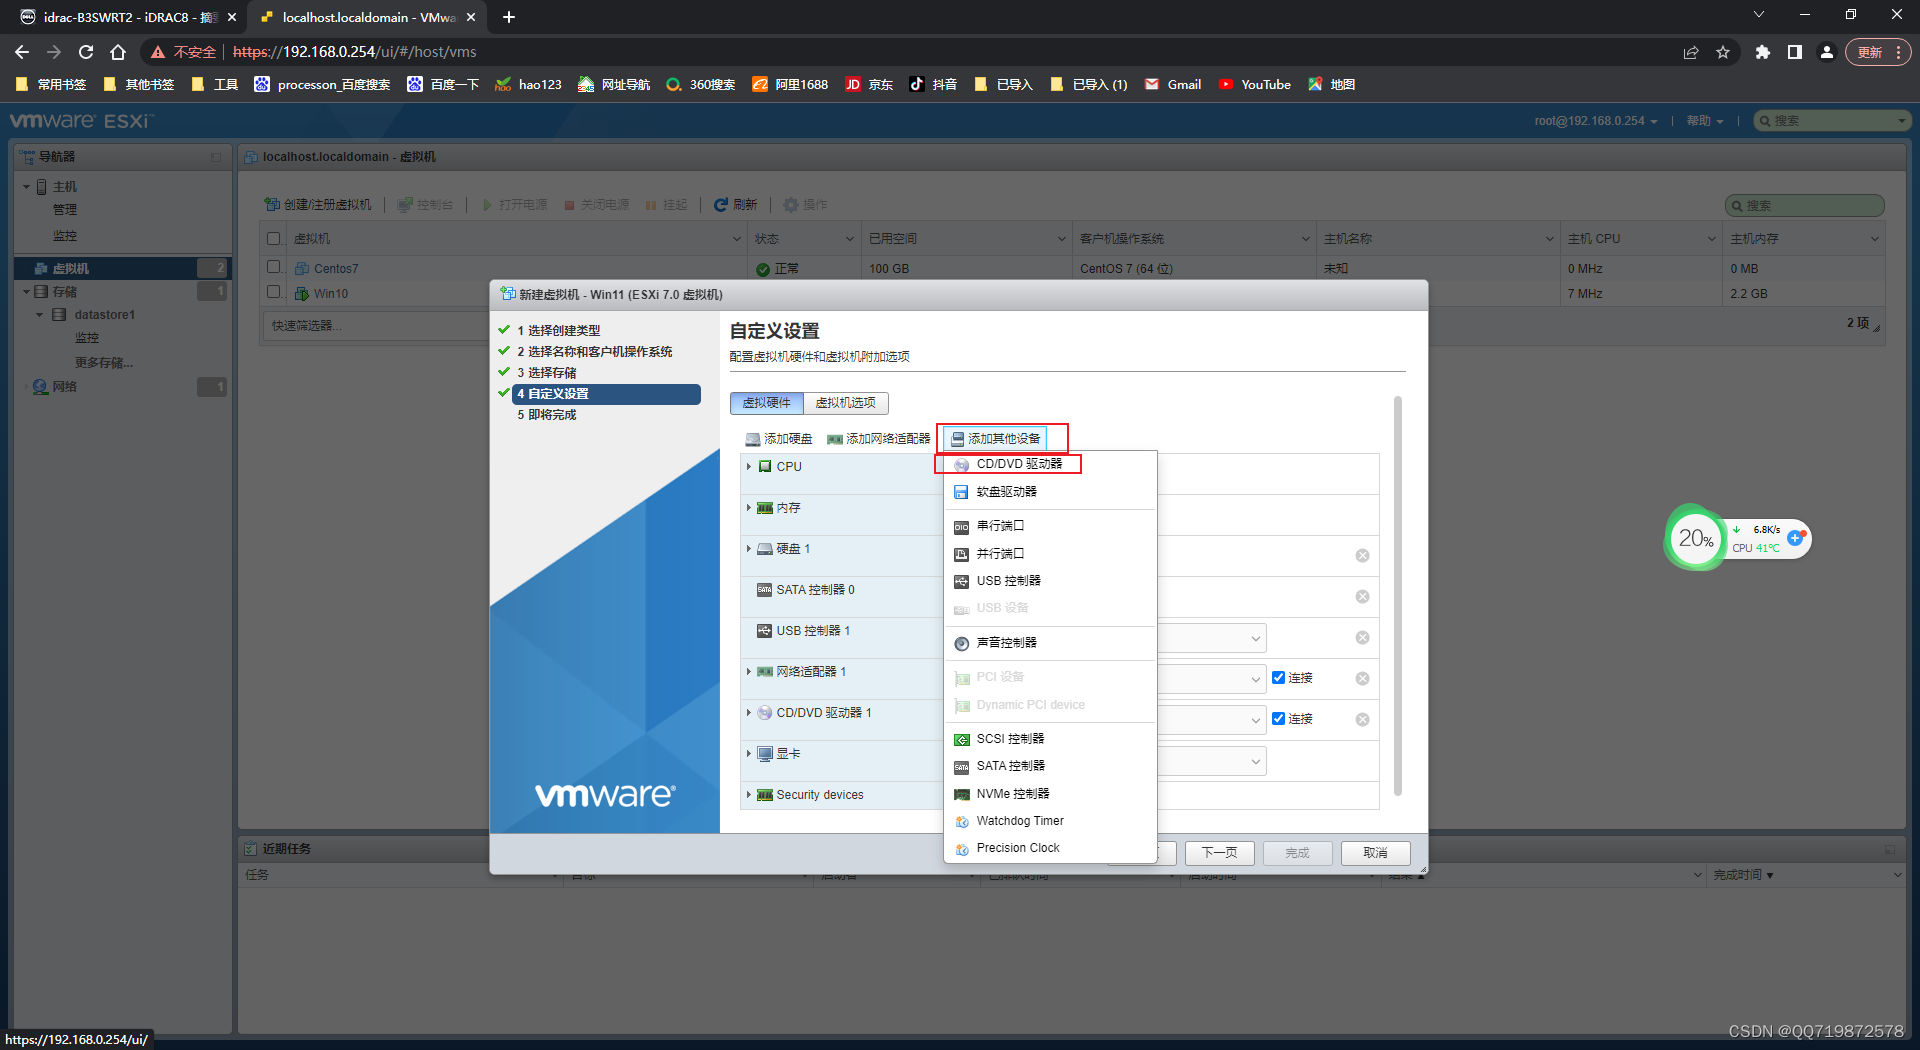This screenshot has height=1050, width=1920.
Task: Remove CD/DVD 驱动器 1 with delete icon
Action: pos(1362,720)
